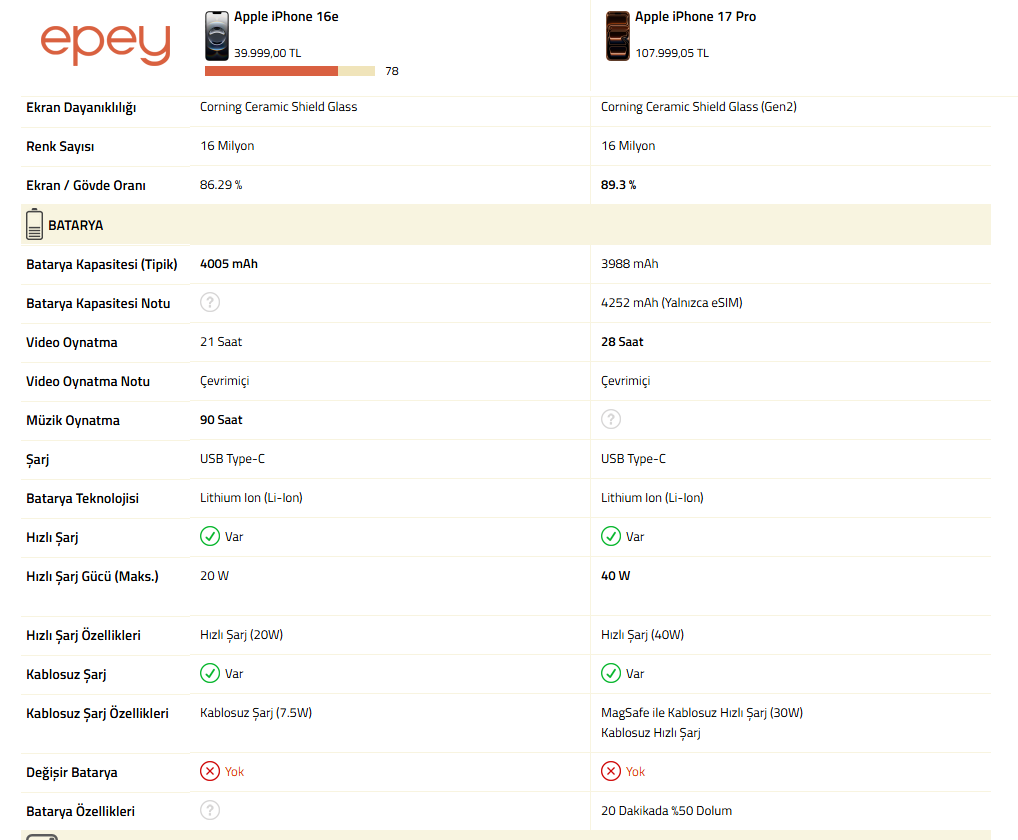This screenshot has height=840, width=1018.
Task: Click the green check for iPhone 17 Pro Hızlı Şarj
Action: 611,536
